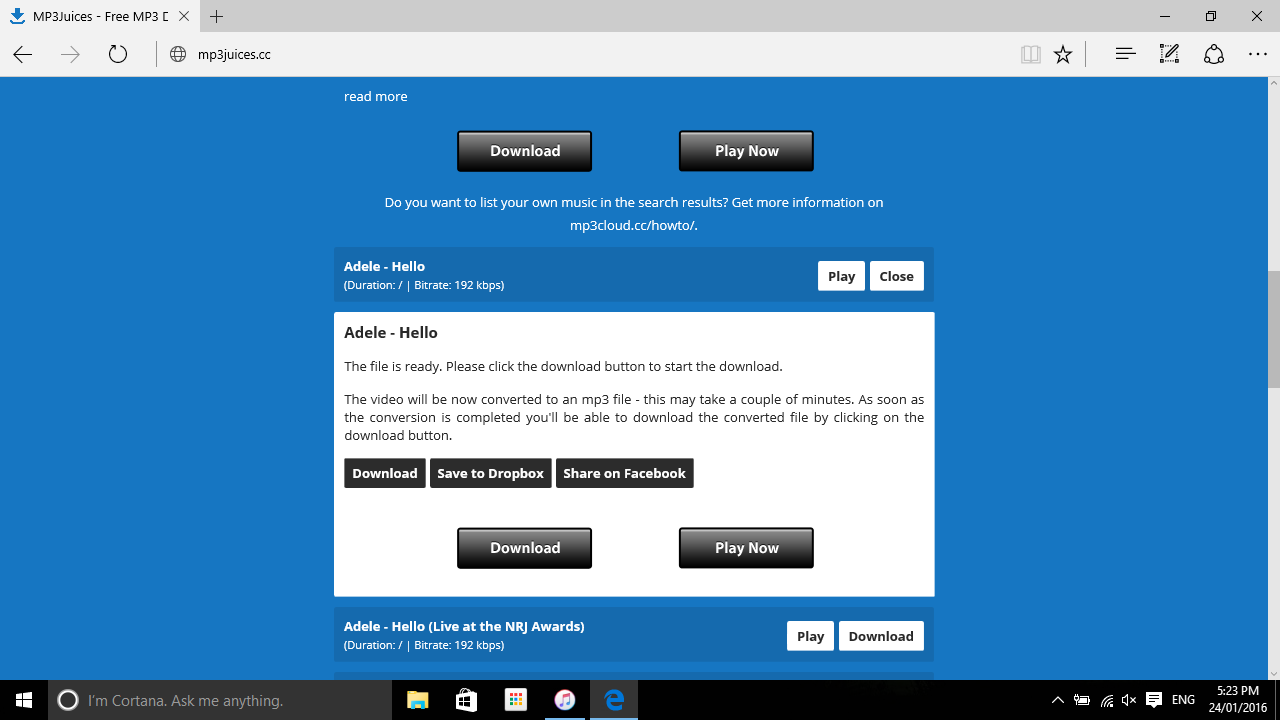
Task: Open a new browser tab
Action: pyautogui.click(x=217, y=16)
